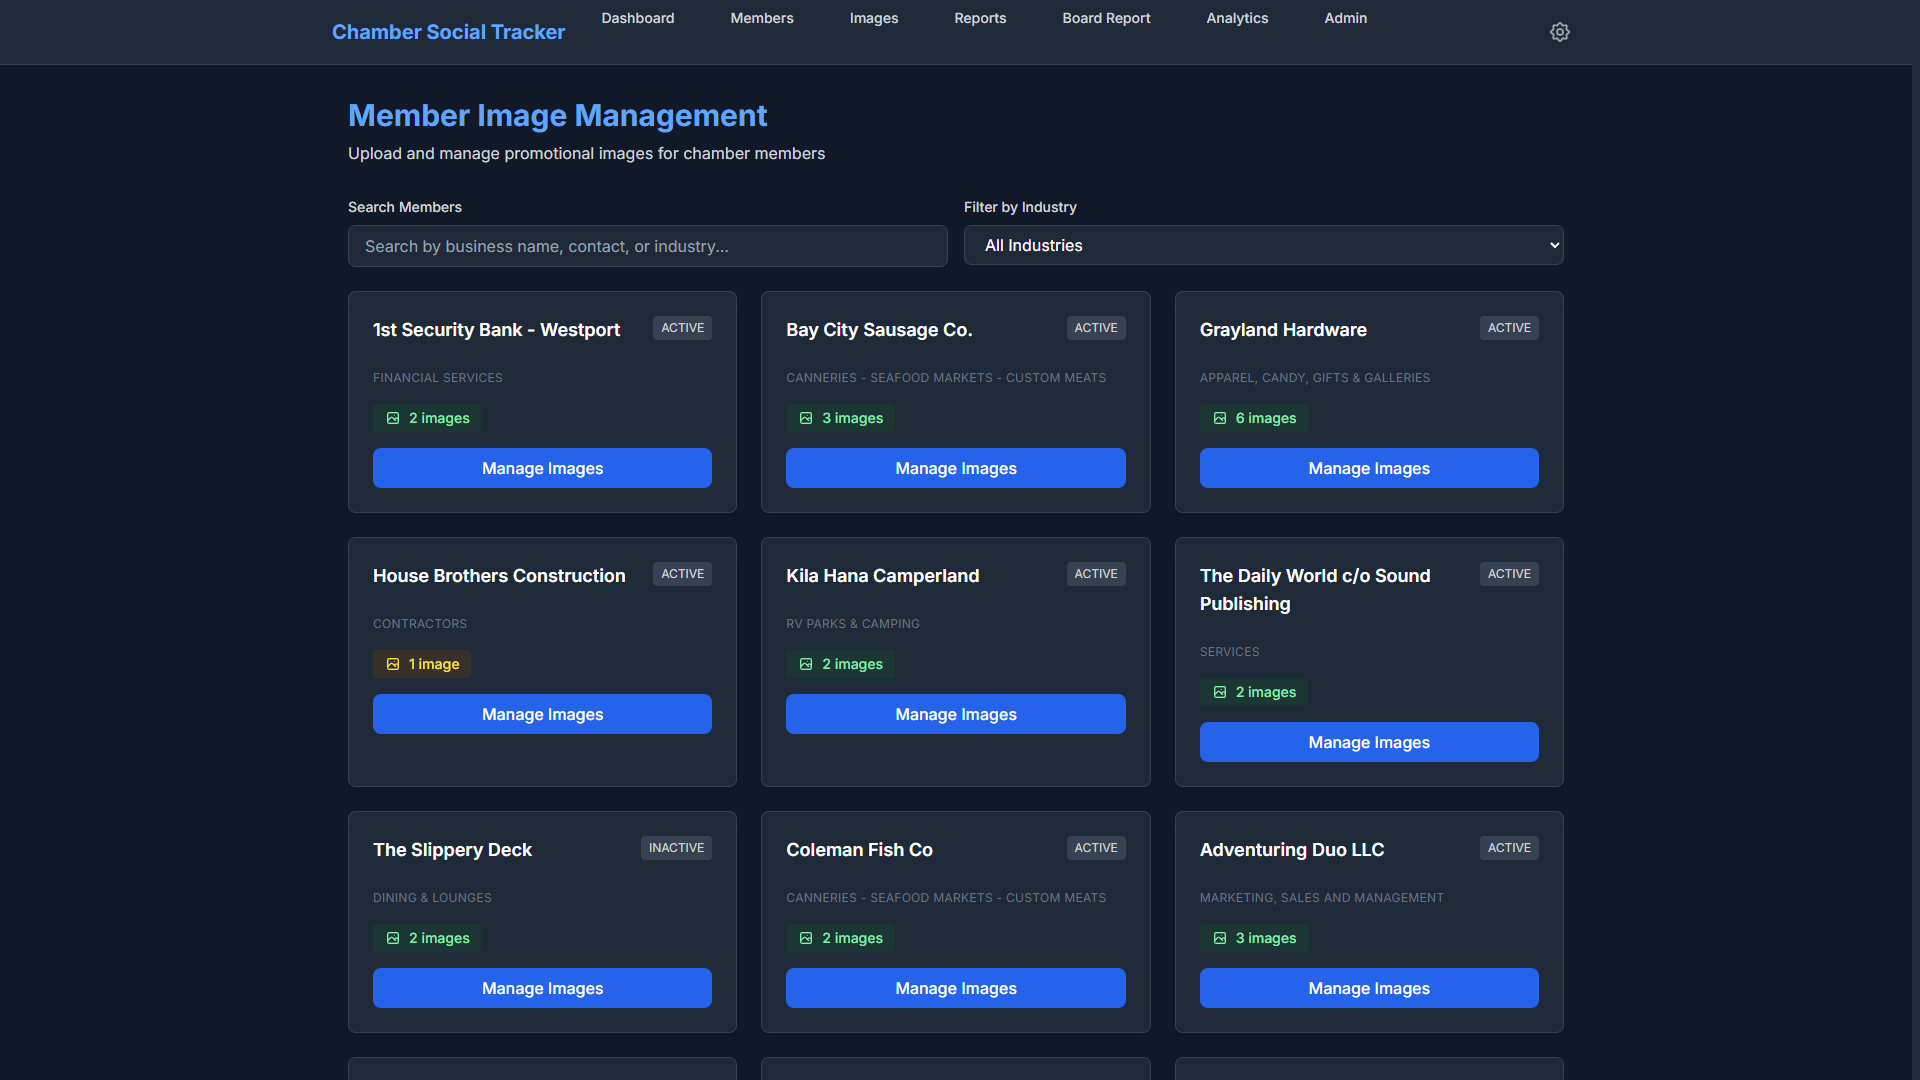Image resolution: width=1920 pixels, height=1080 pixels.
Task: Click the ACTIVE badge on Grayland Hardware
Action: 1509,328
